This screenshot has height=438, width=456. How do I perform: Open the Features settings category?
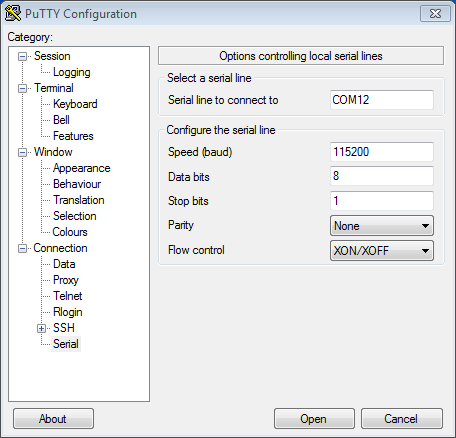[x=73, y=136]
